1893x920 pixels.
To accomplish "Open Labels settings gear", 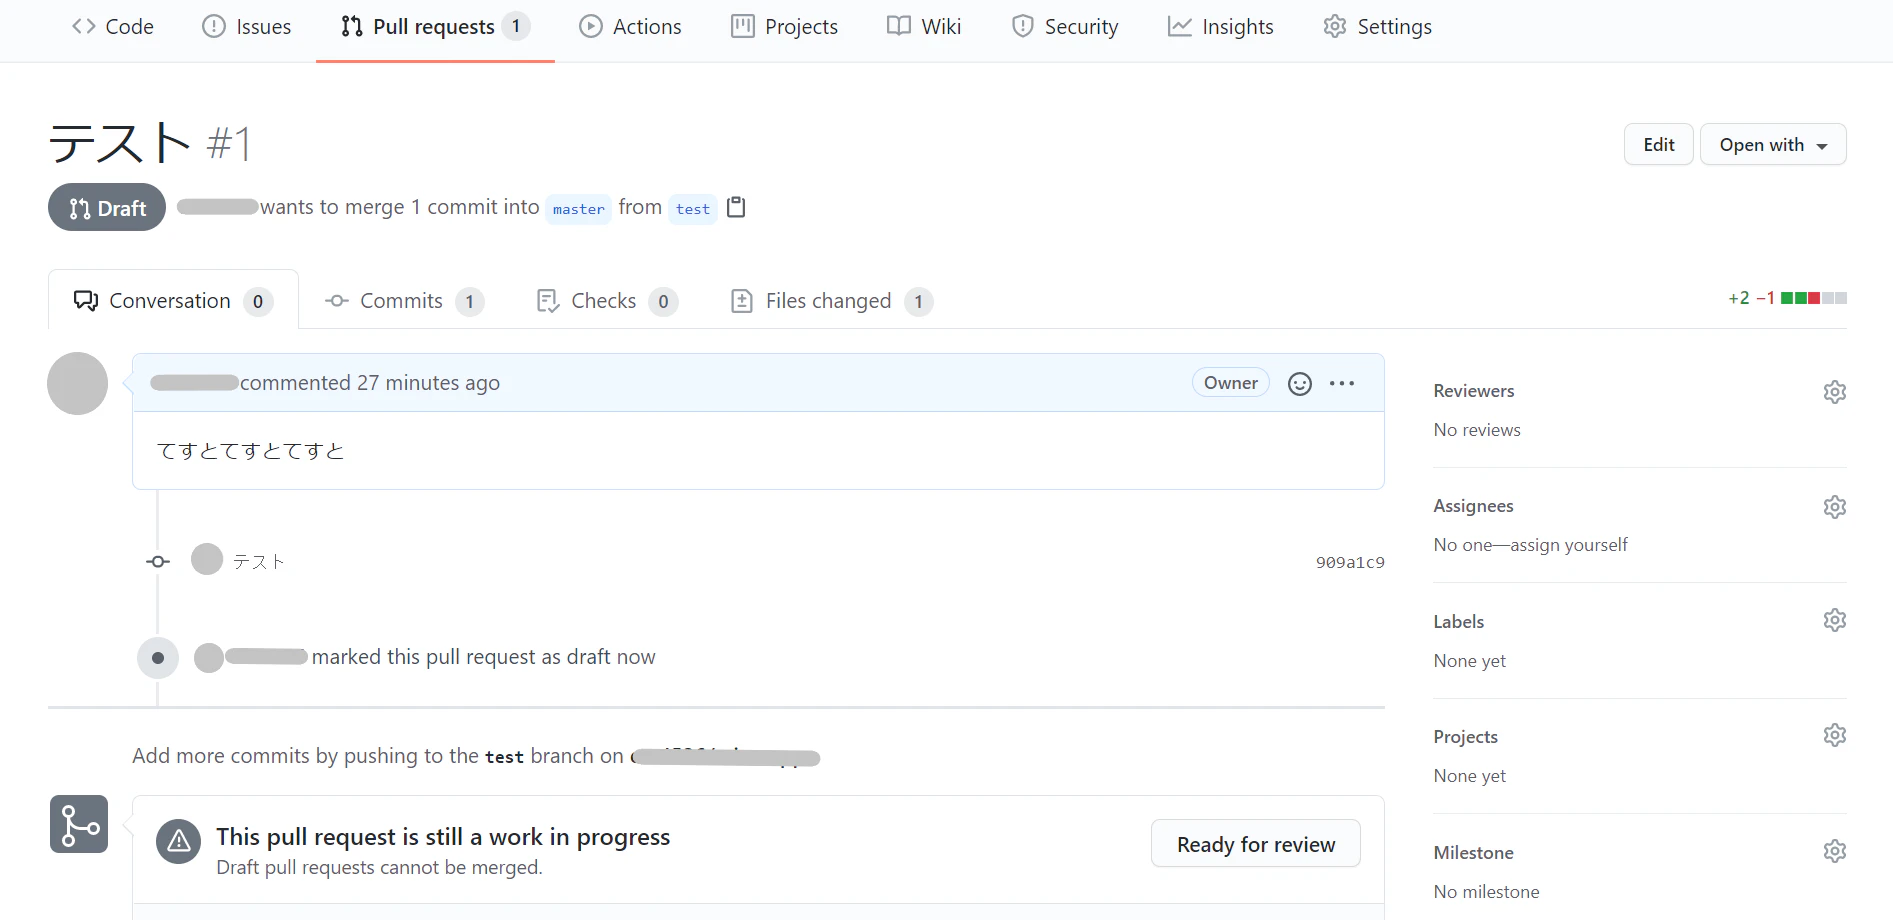I will pyautogui.click(x=1834, y=620).
